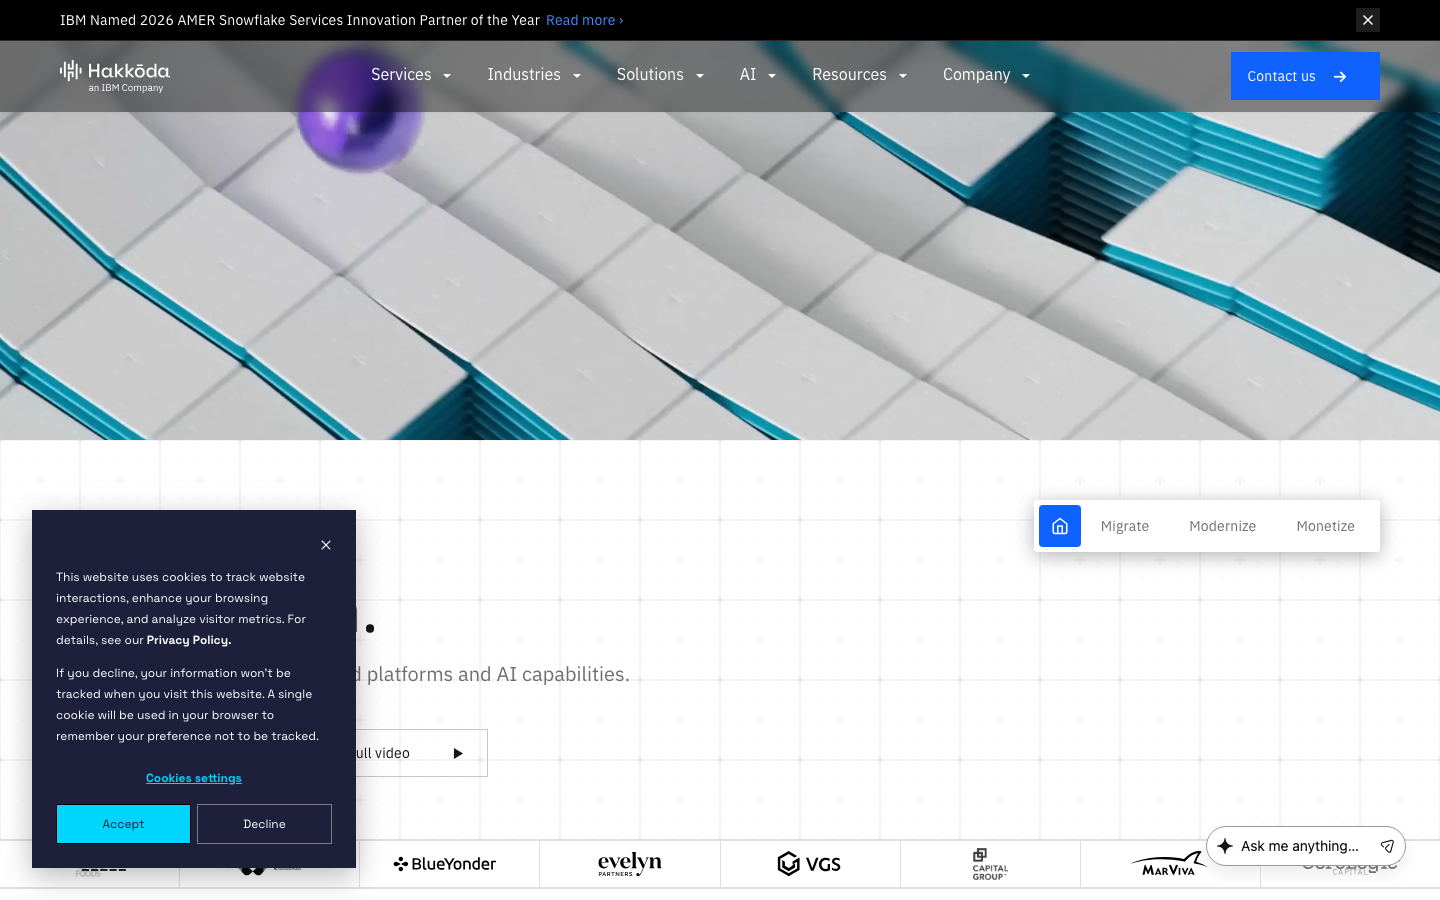Viewport: 1440px width, 900px height.
Task: Click the evelyn partners logo
Action: coord(630,864)
